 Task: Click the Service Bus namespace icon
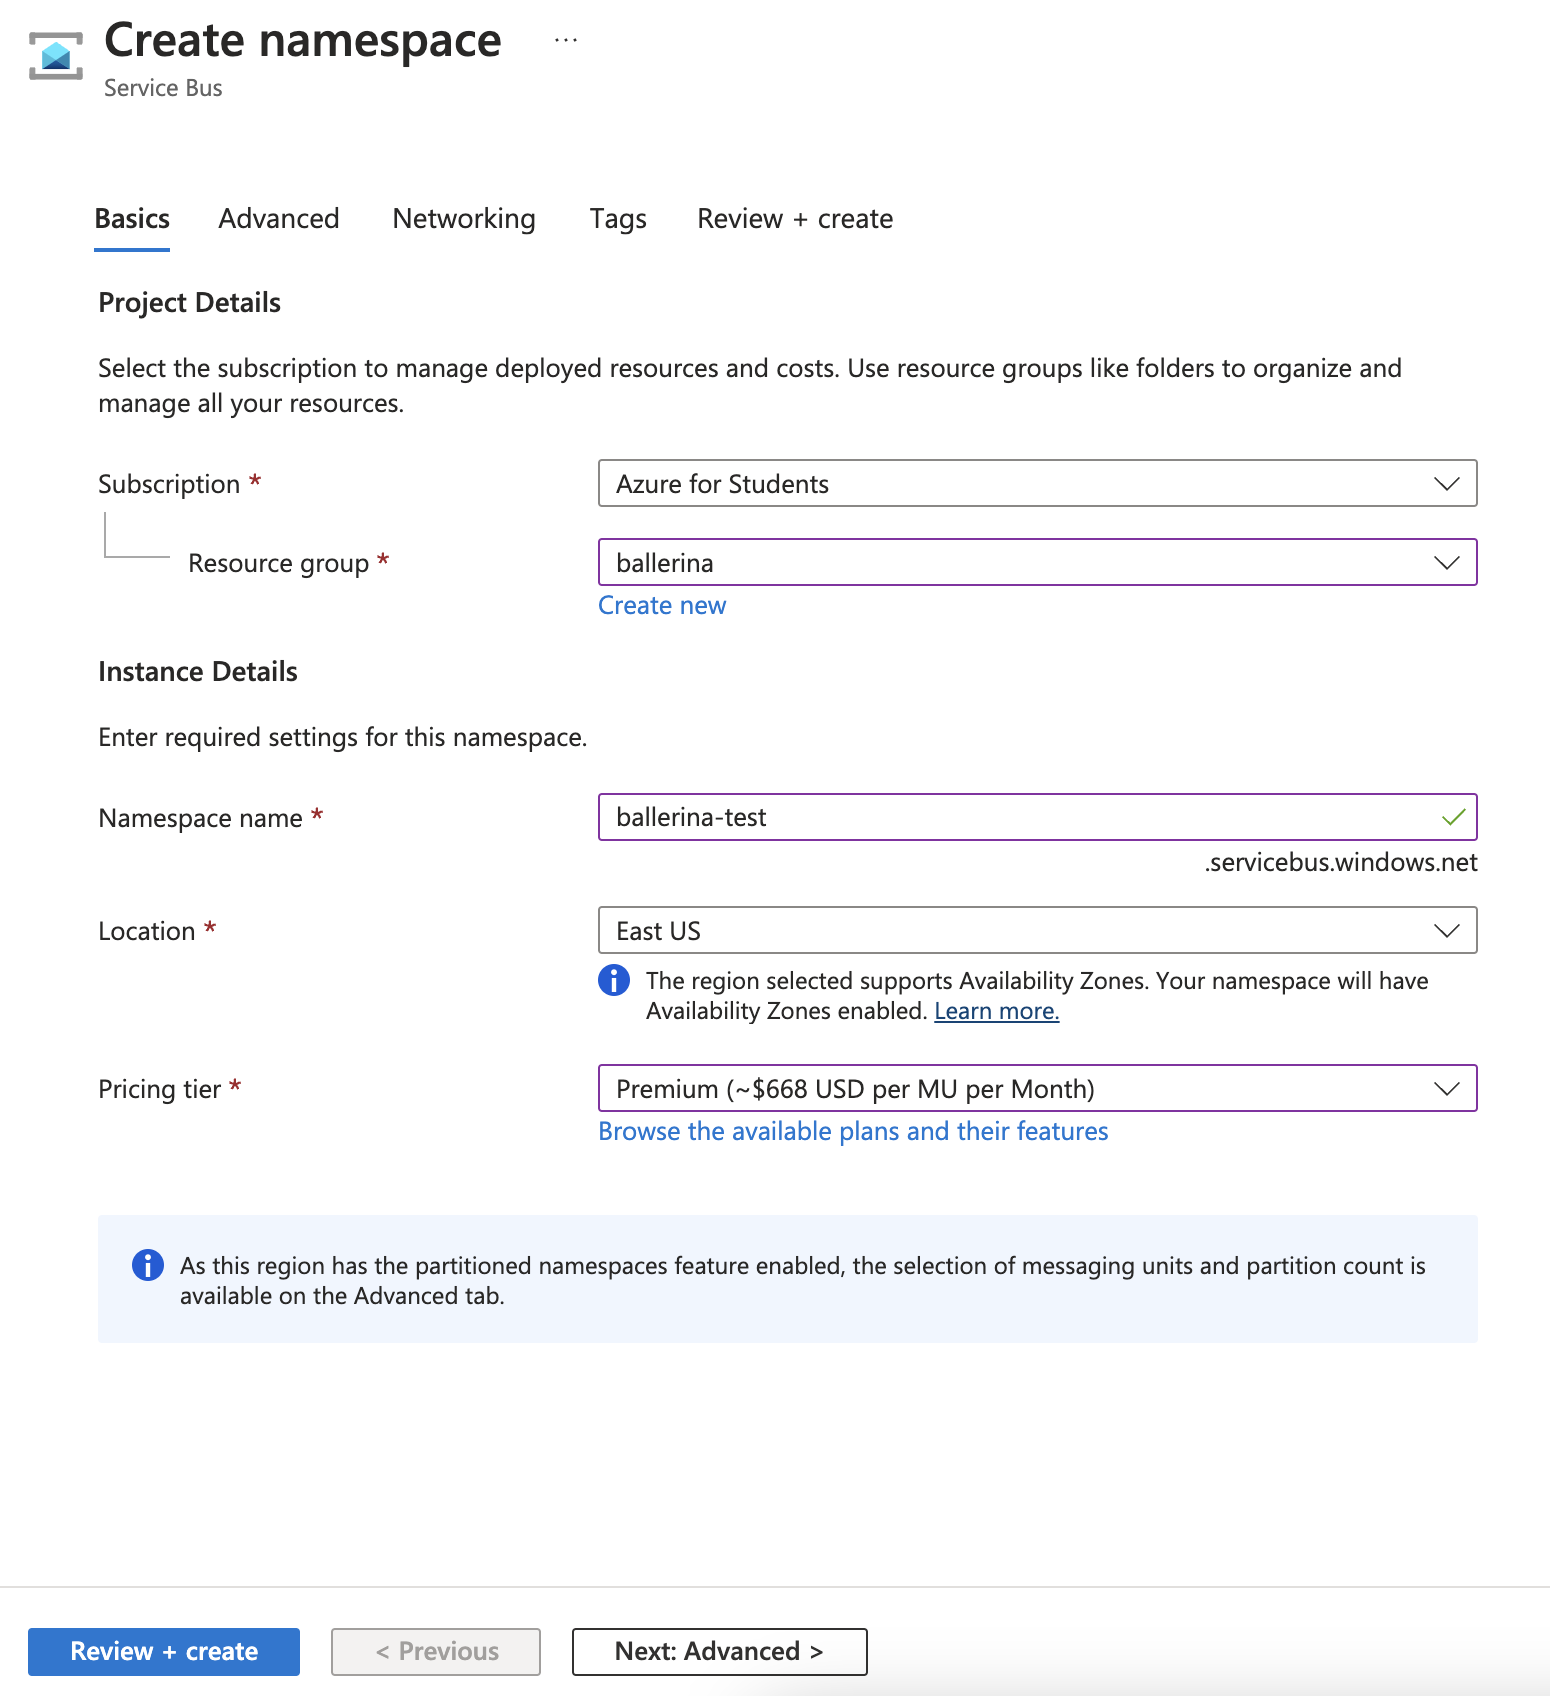pos(56,56)
